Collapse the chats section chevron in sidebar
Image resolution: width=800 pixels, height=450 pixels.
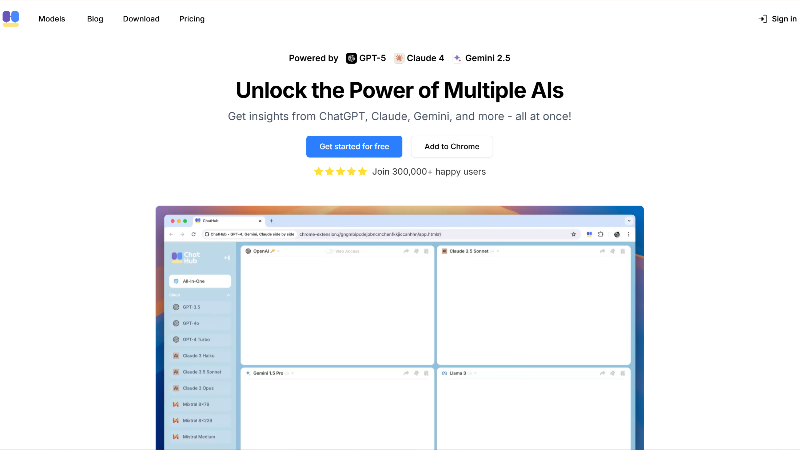coord(228,295)
